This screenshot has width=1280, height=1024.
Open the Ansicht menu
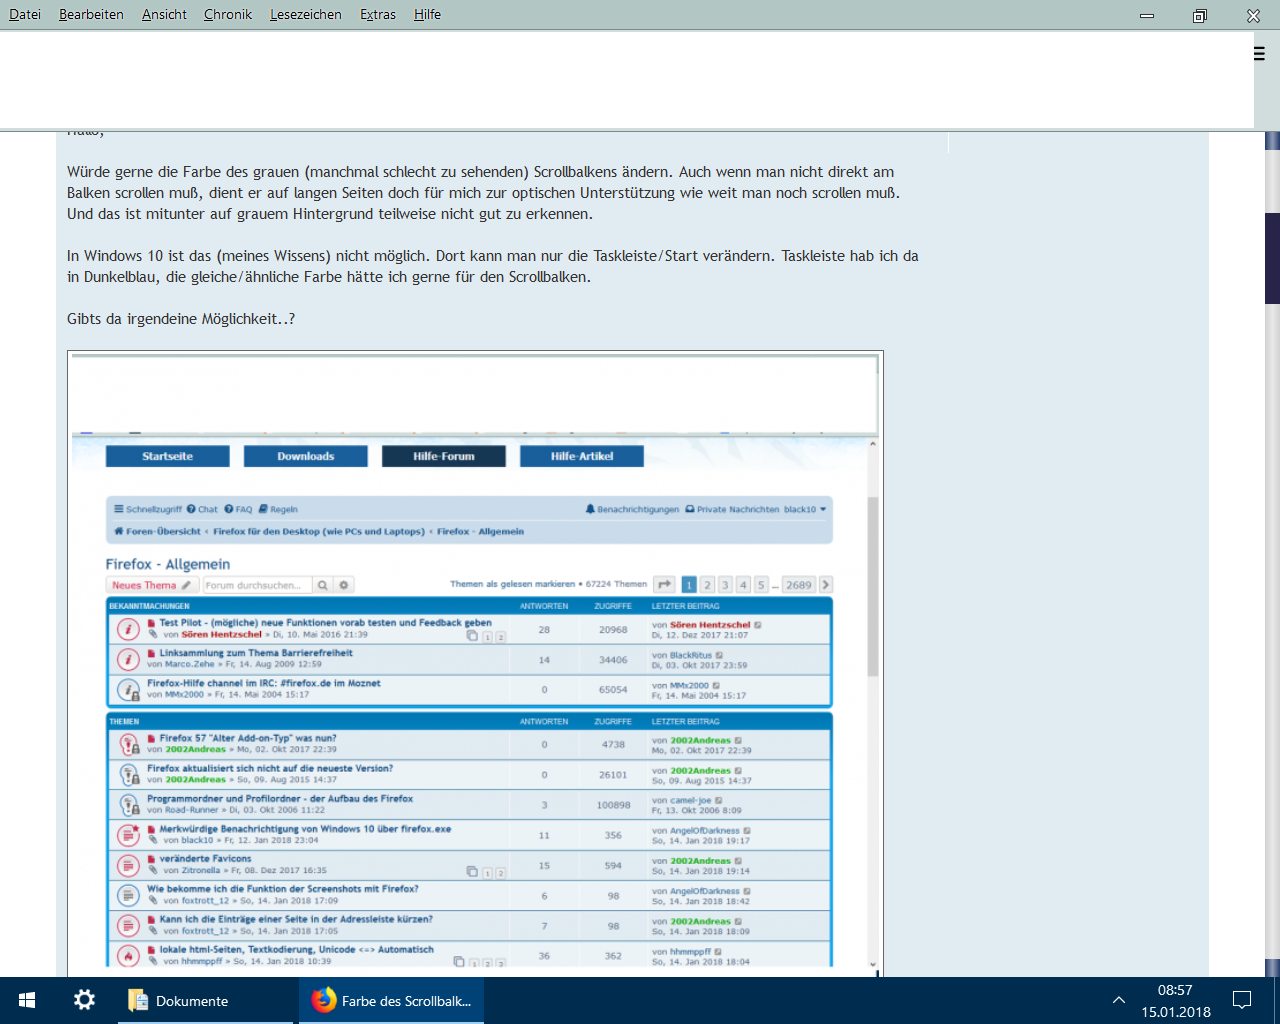pos(164,14)
